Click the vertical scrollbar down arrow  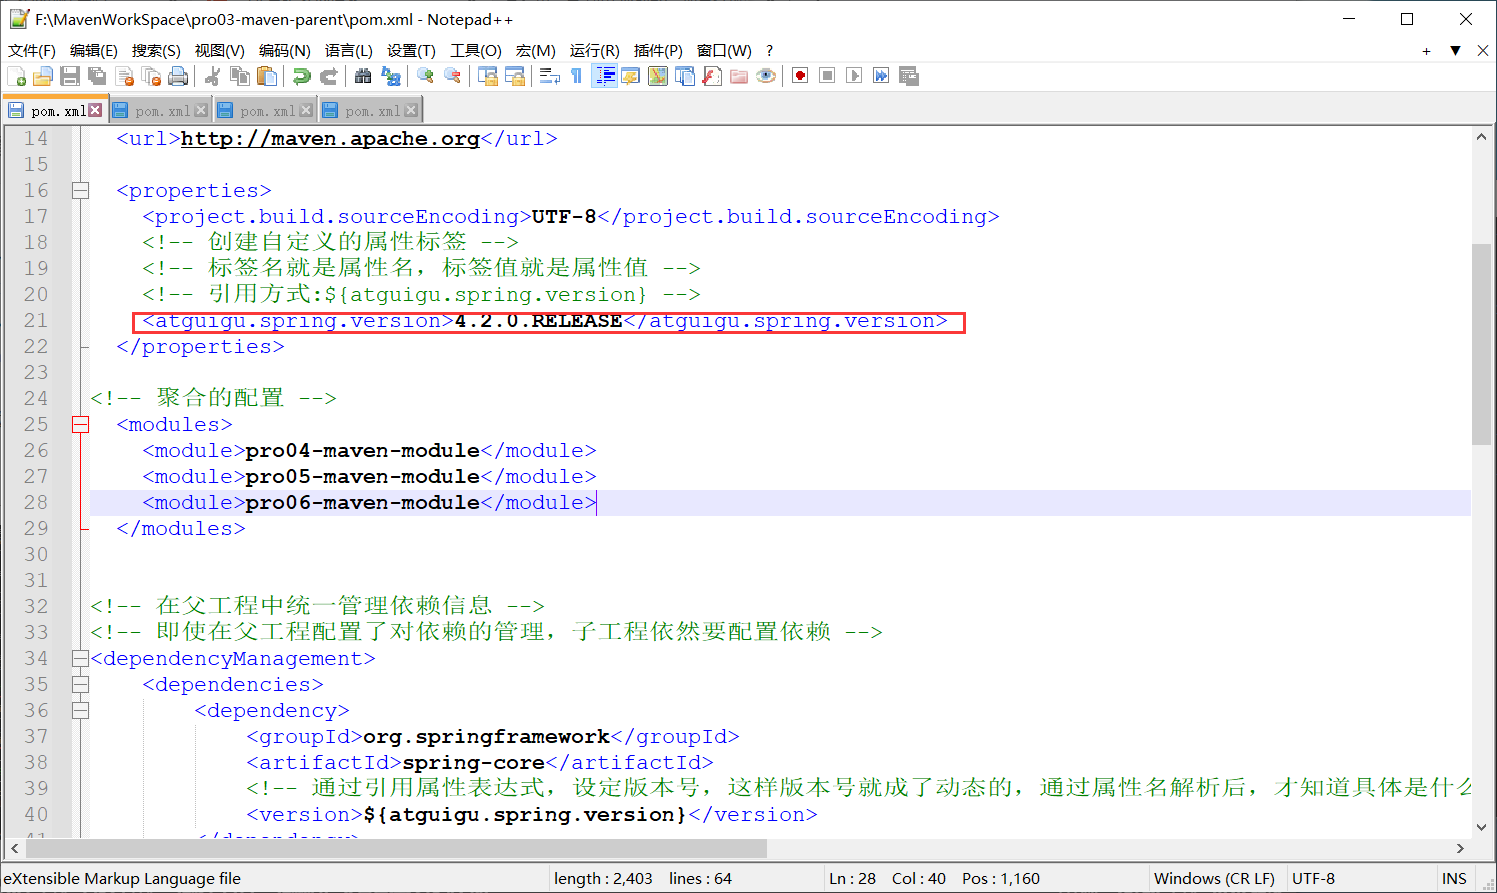(x=1481, y=827)
